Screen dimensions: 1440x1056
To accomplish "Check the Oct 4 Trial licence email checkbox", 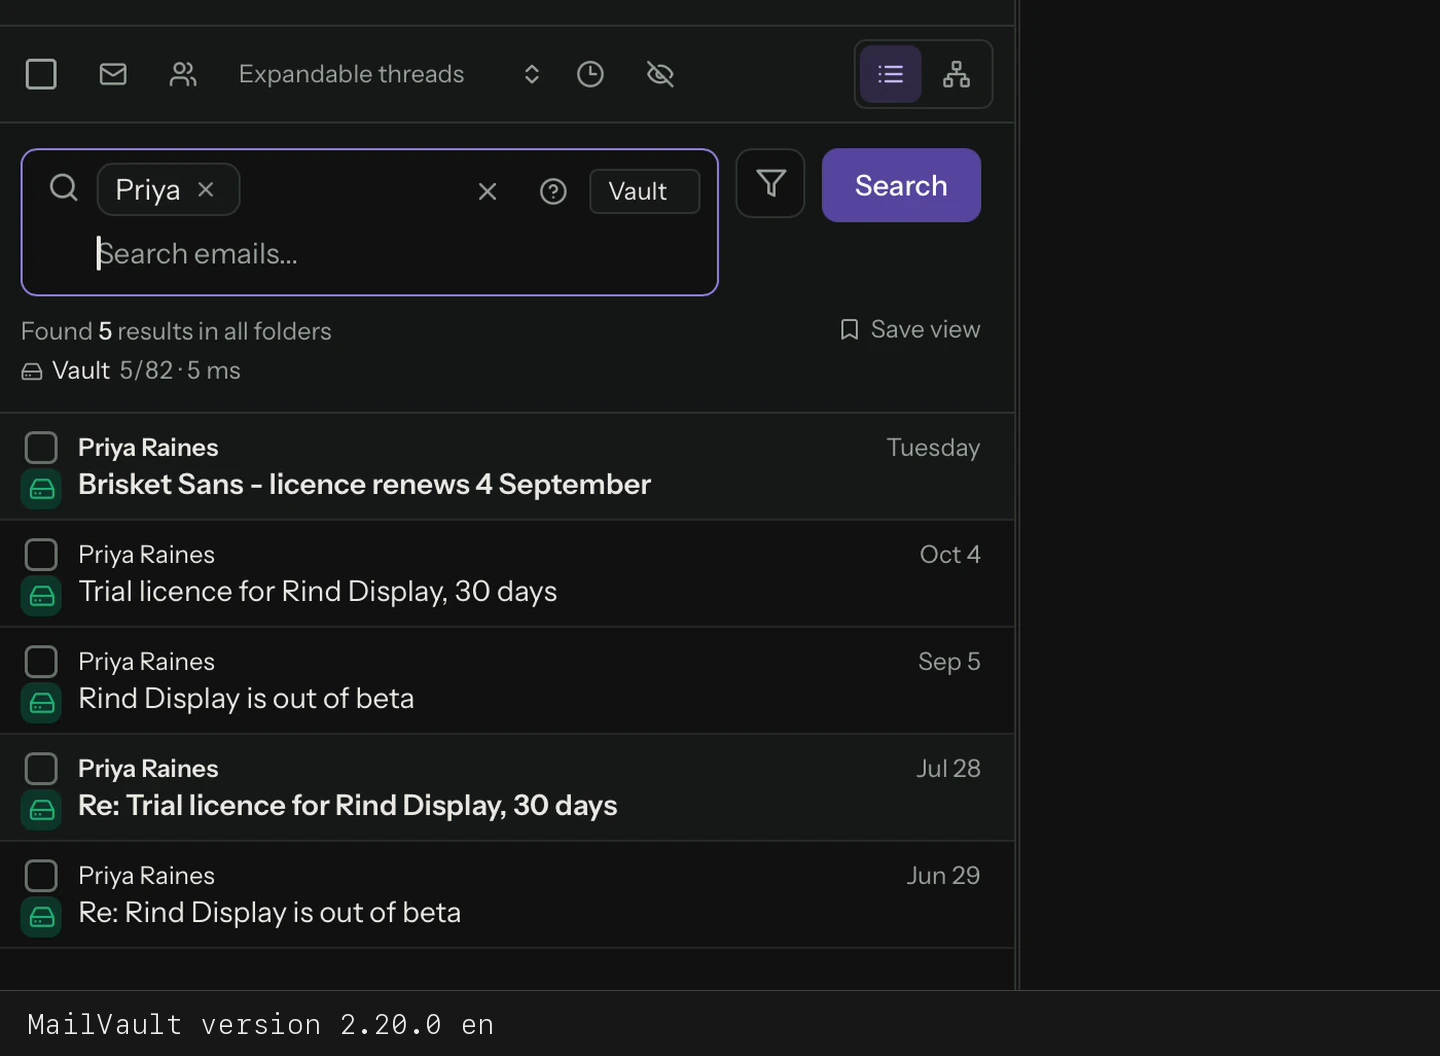I will tap(41, 554).
